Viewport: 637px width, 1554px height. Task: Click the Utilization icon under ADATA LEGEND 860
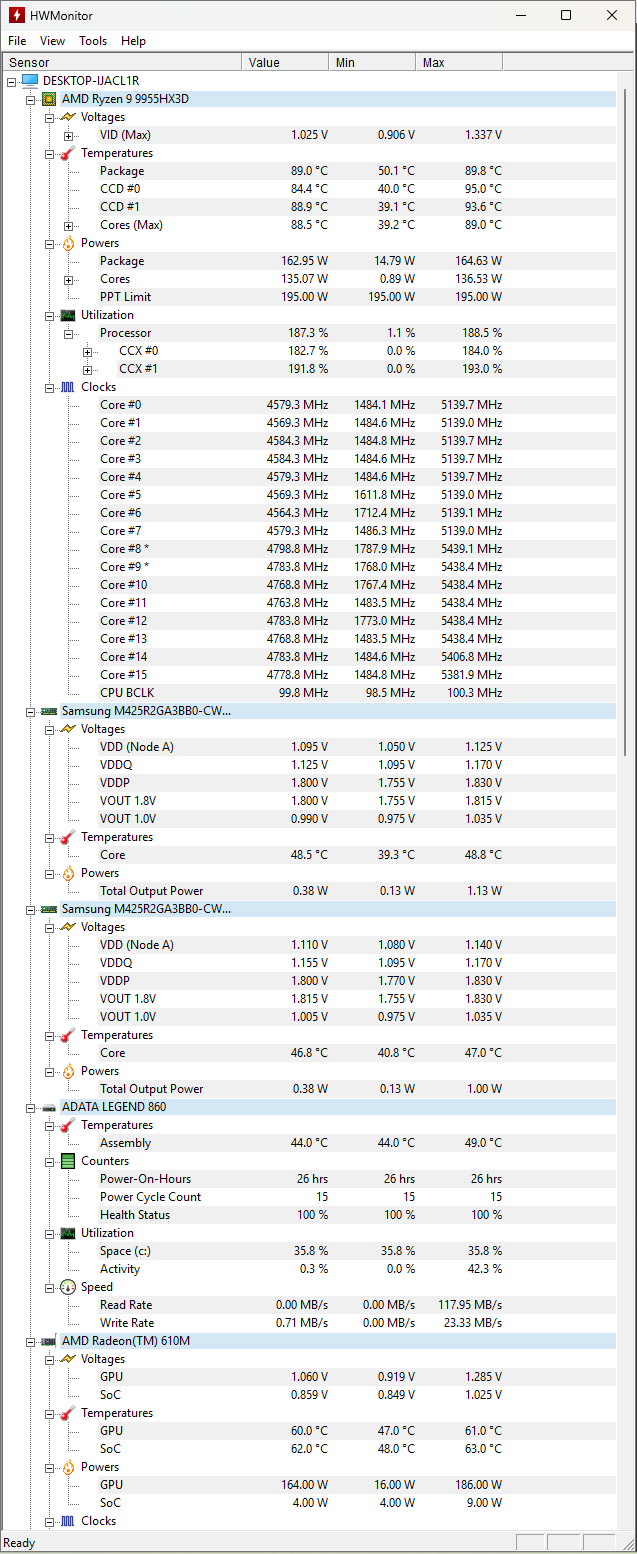tap(68, 1233)
